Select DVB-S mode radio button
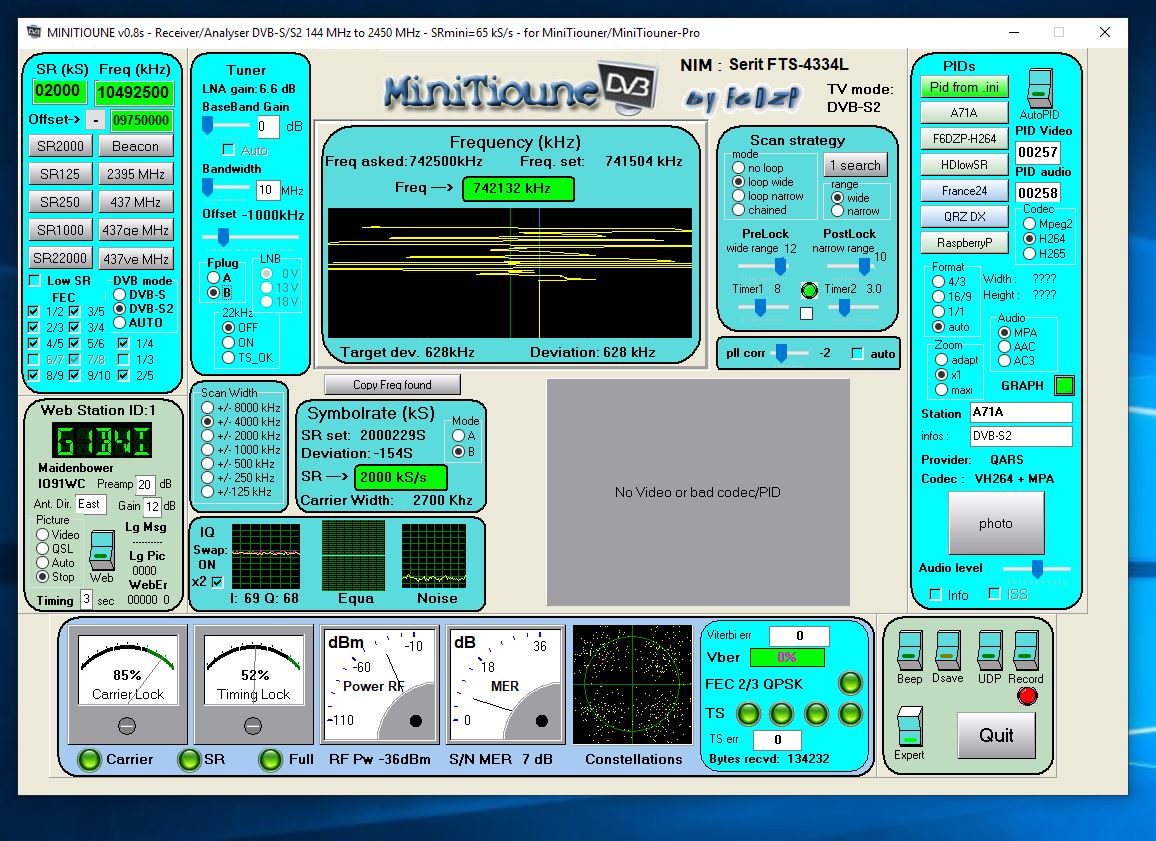This screenshot has width=1156, height=841. click(x=119, y=295)
